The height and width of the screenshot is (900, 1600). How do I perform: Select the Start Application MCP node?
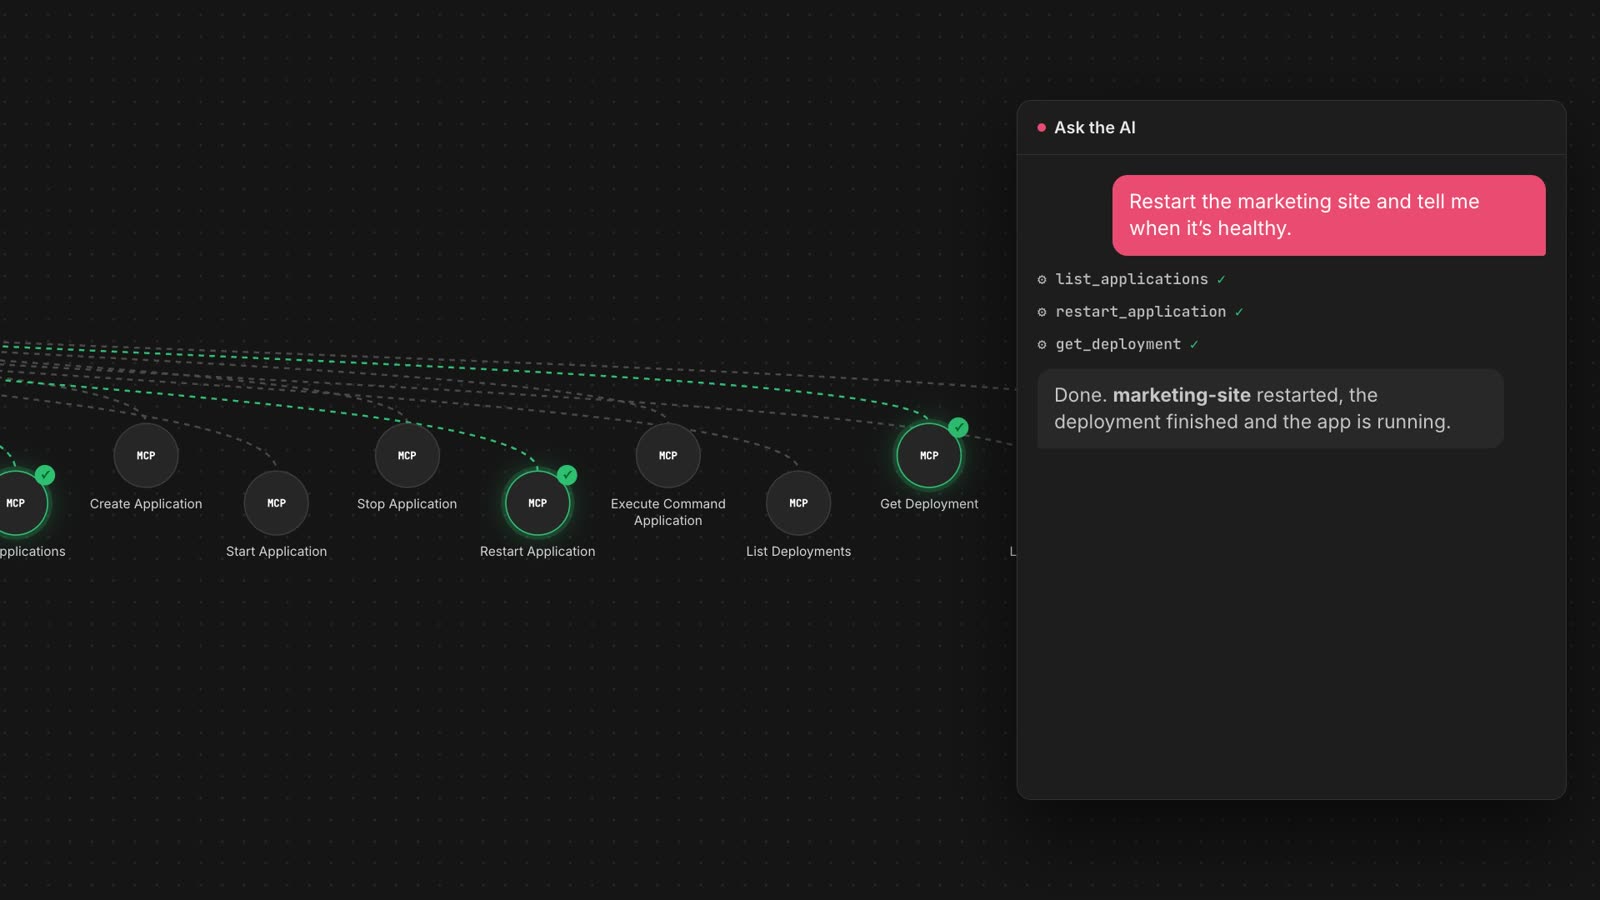(276, 503)
